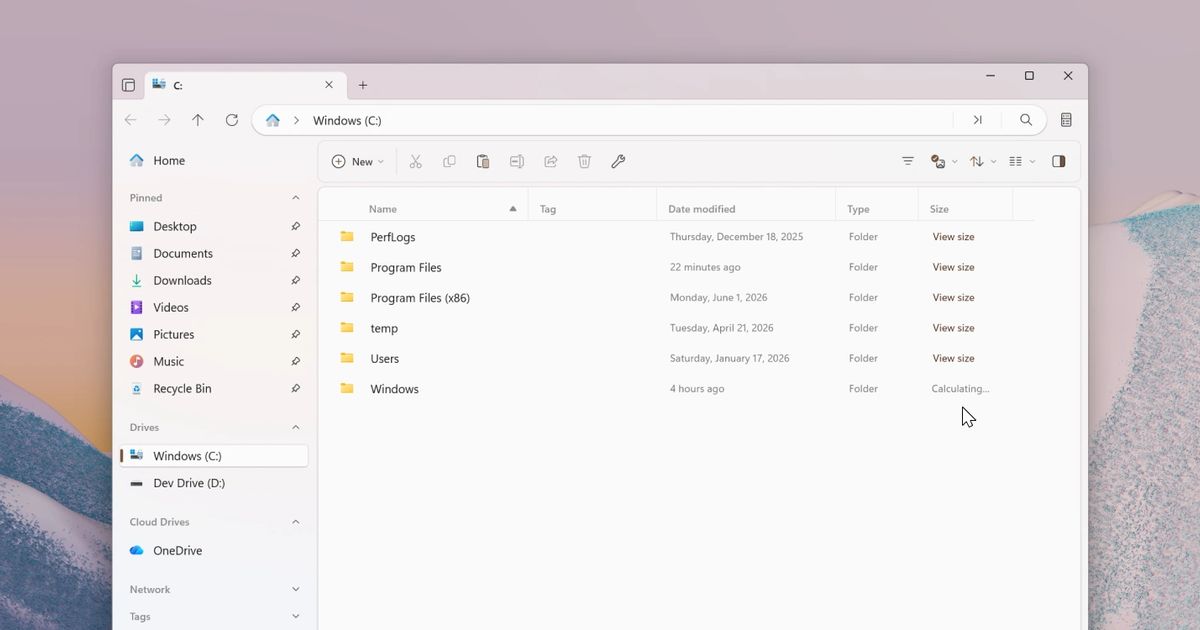Click View size for PerfLogs
Viewport: 1200px width, 630px height.
(x=953, y=237)
